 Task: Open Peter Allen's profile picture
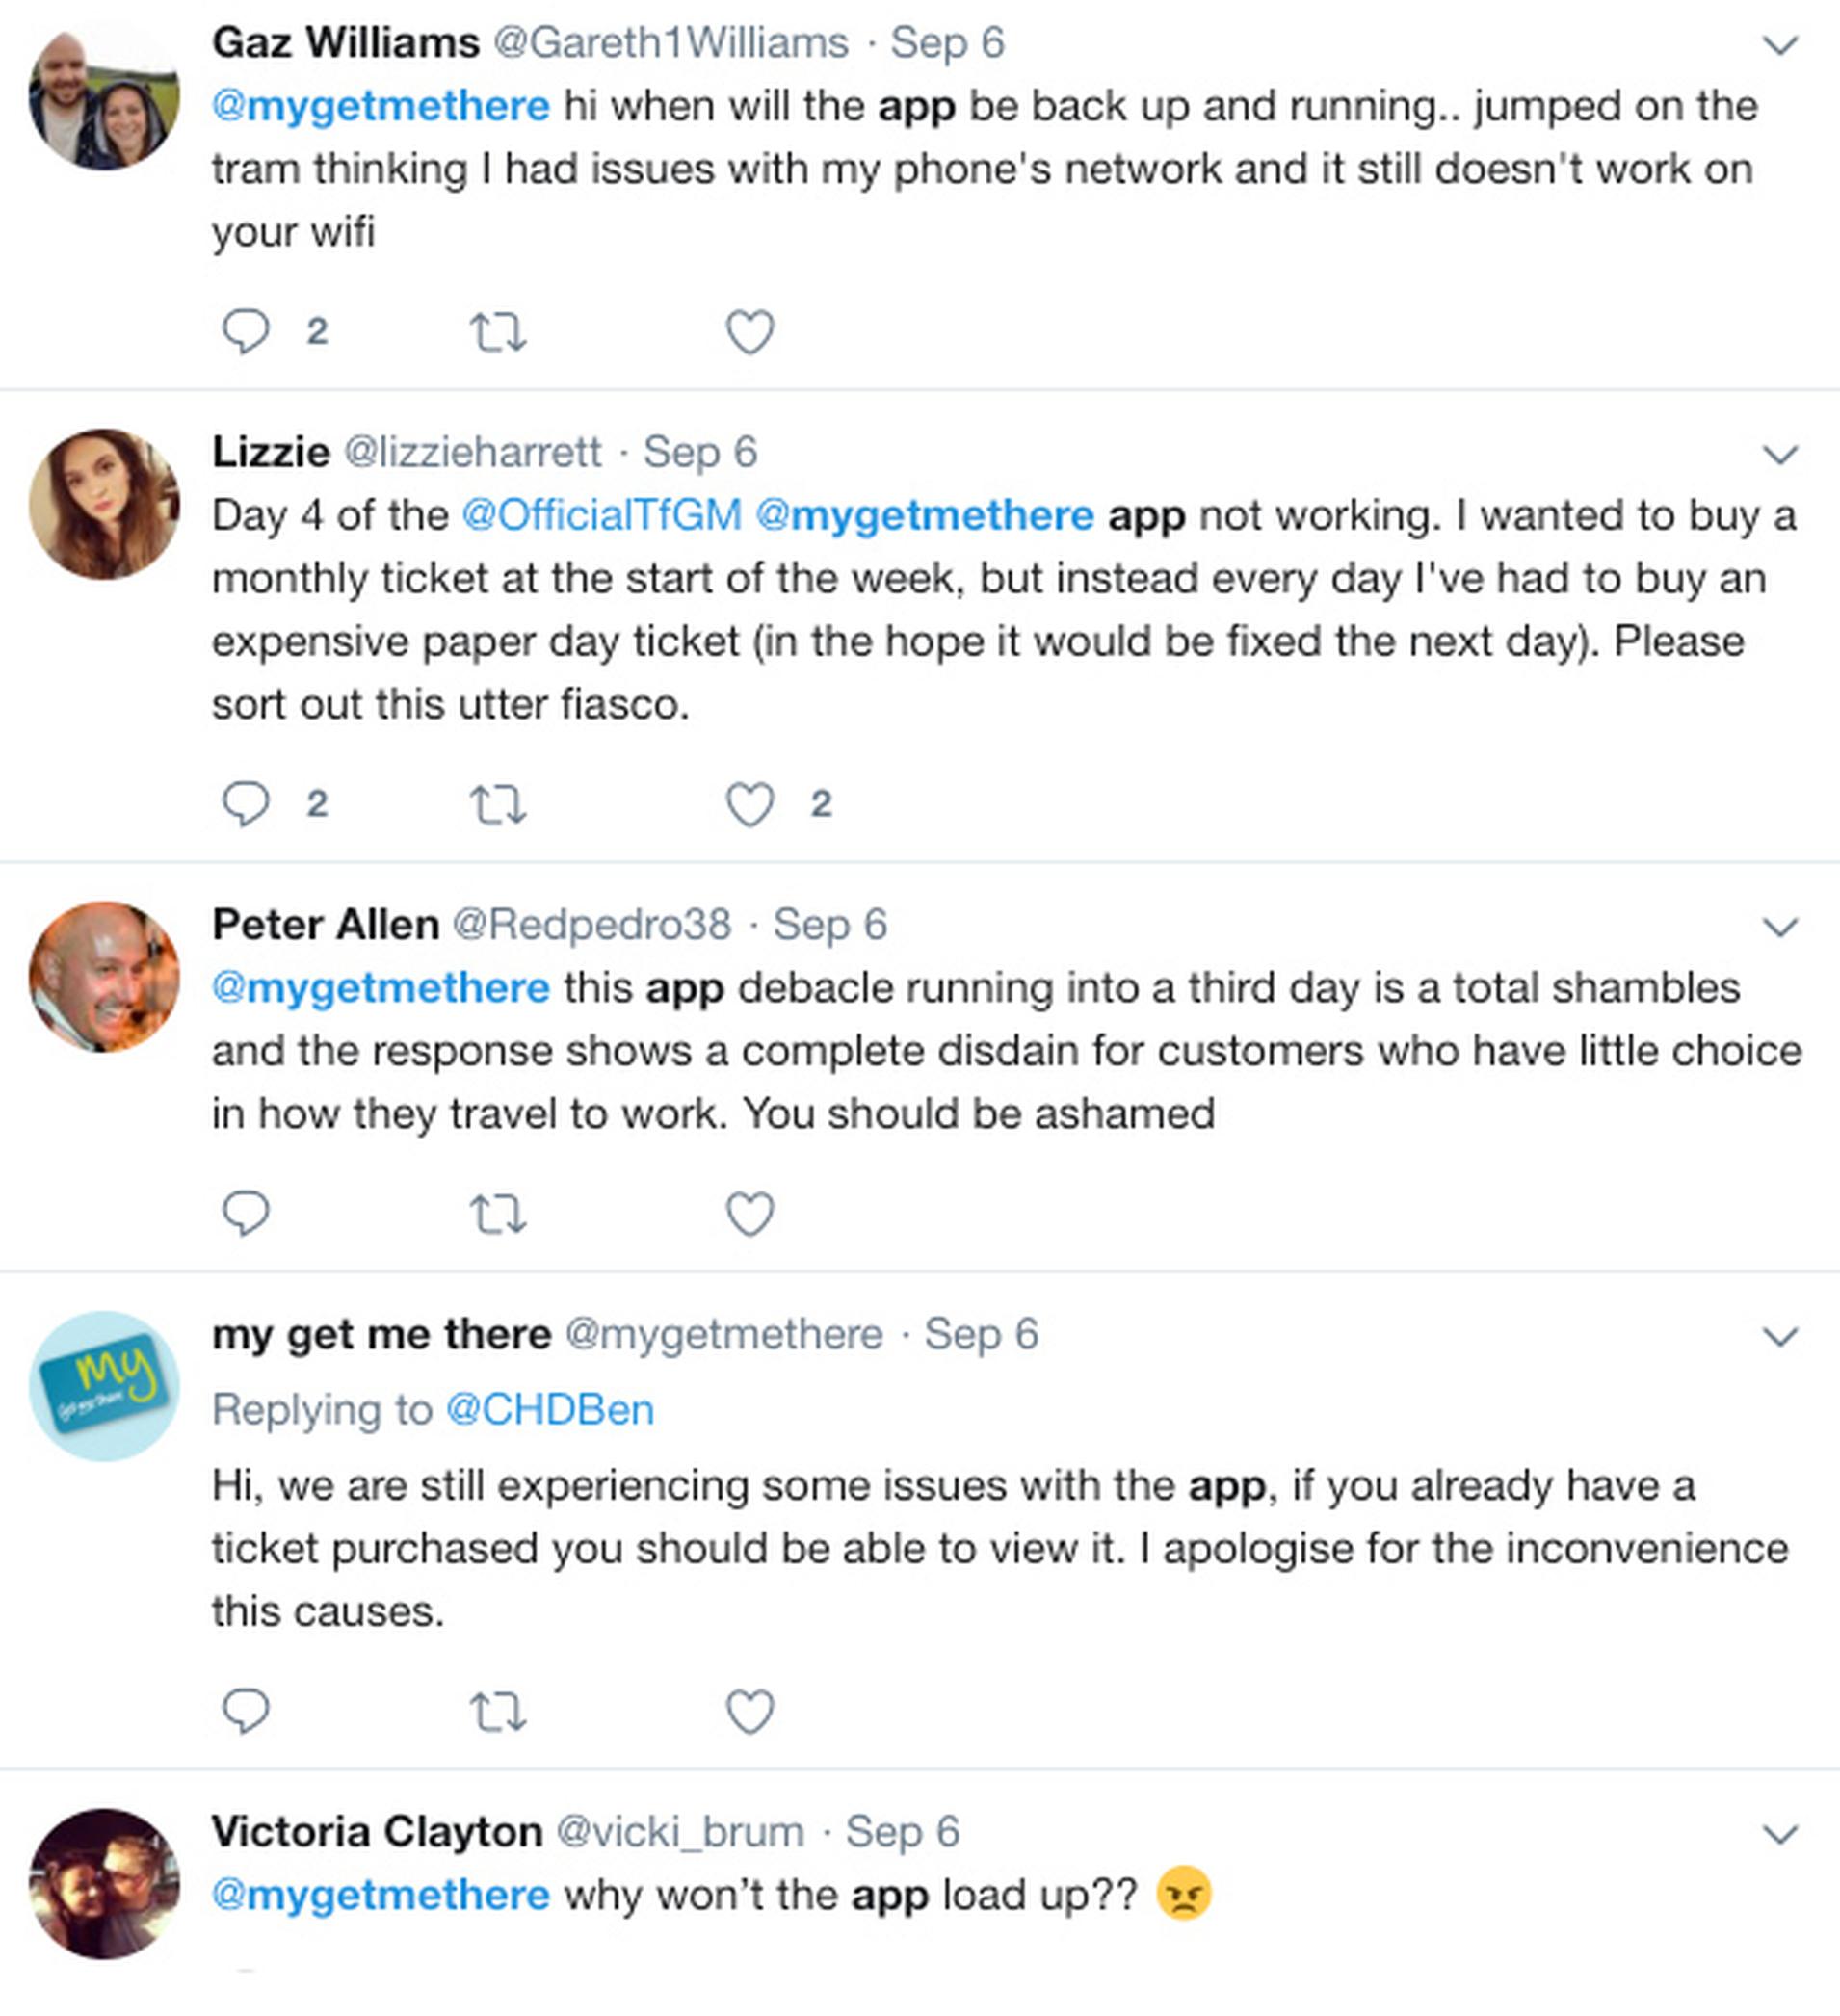click(x=104, y=977)
